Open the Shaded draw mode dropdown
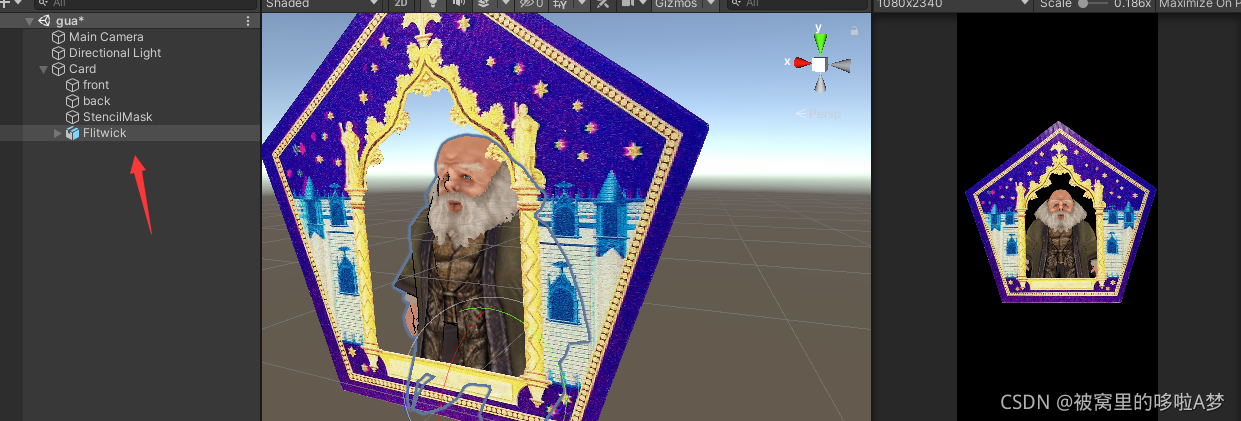 [322, 4]
